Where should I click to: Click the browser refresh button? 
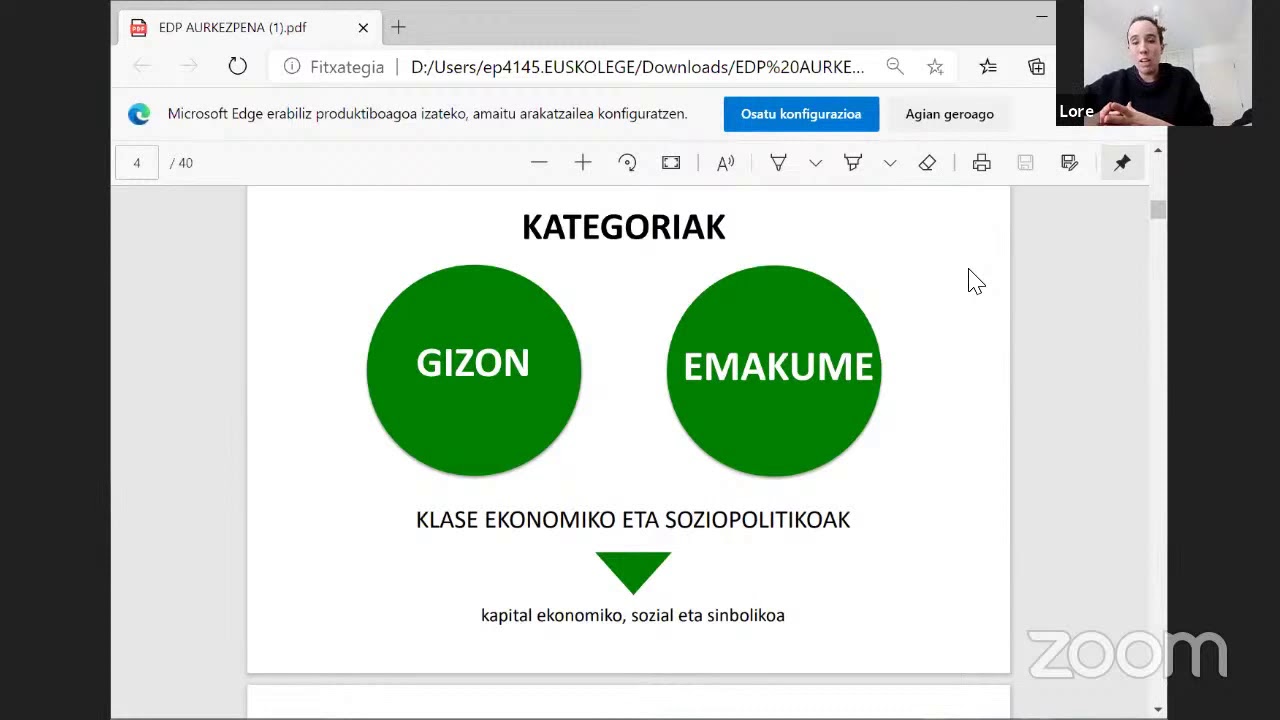click(x=237, y=67)
